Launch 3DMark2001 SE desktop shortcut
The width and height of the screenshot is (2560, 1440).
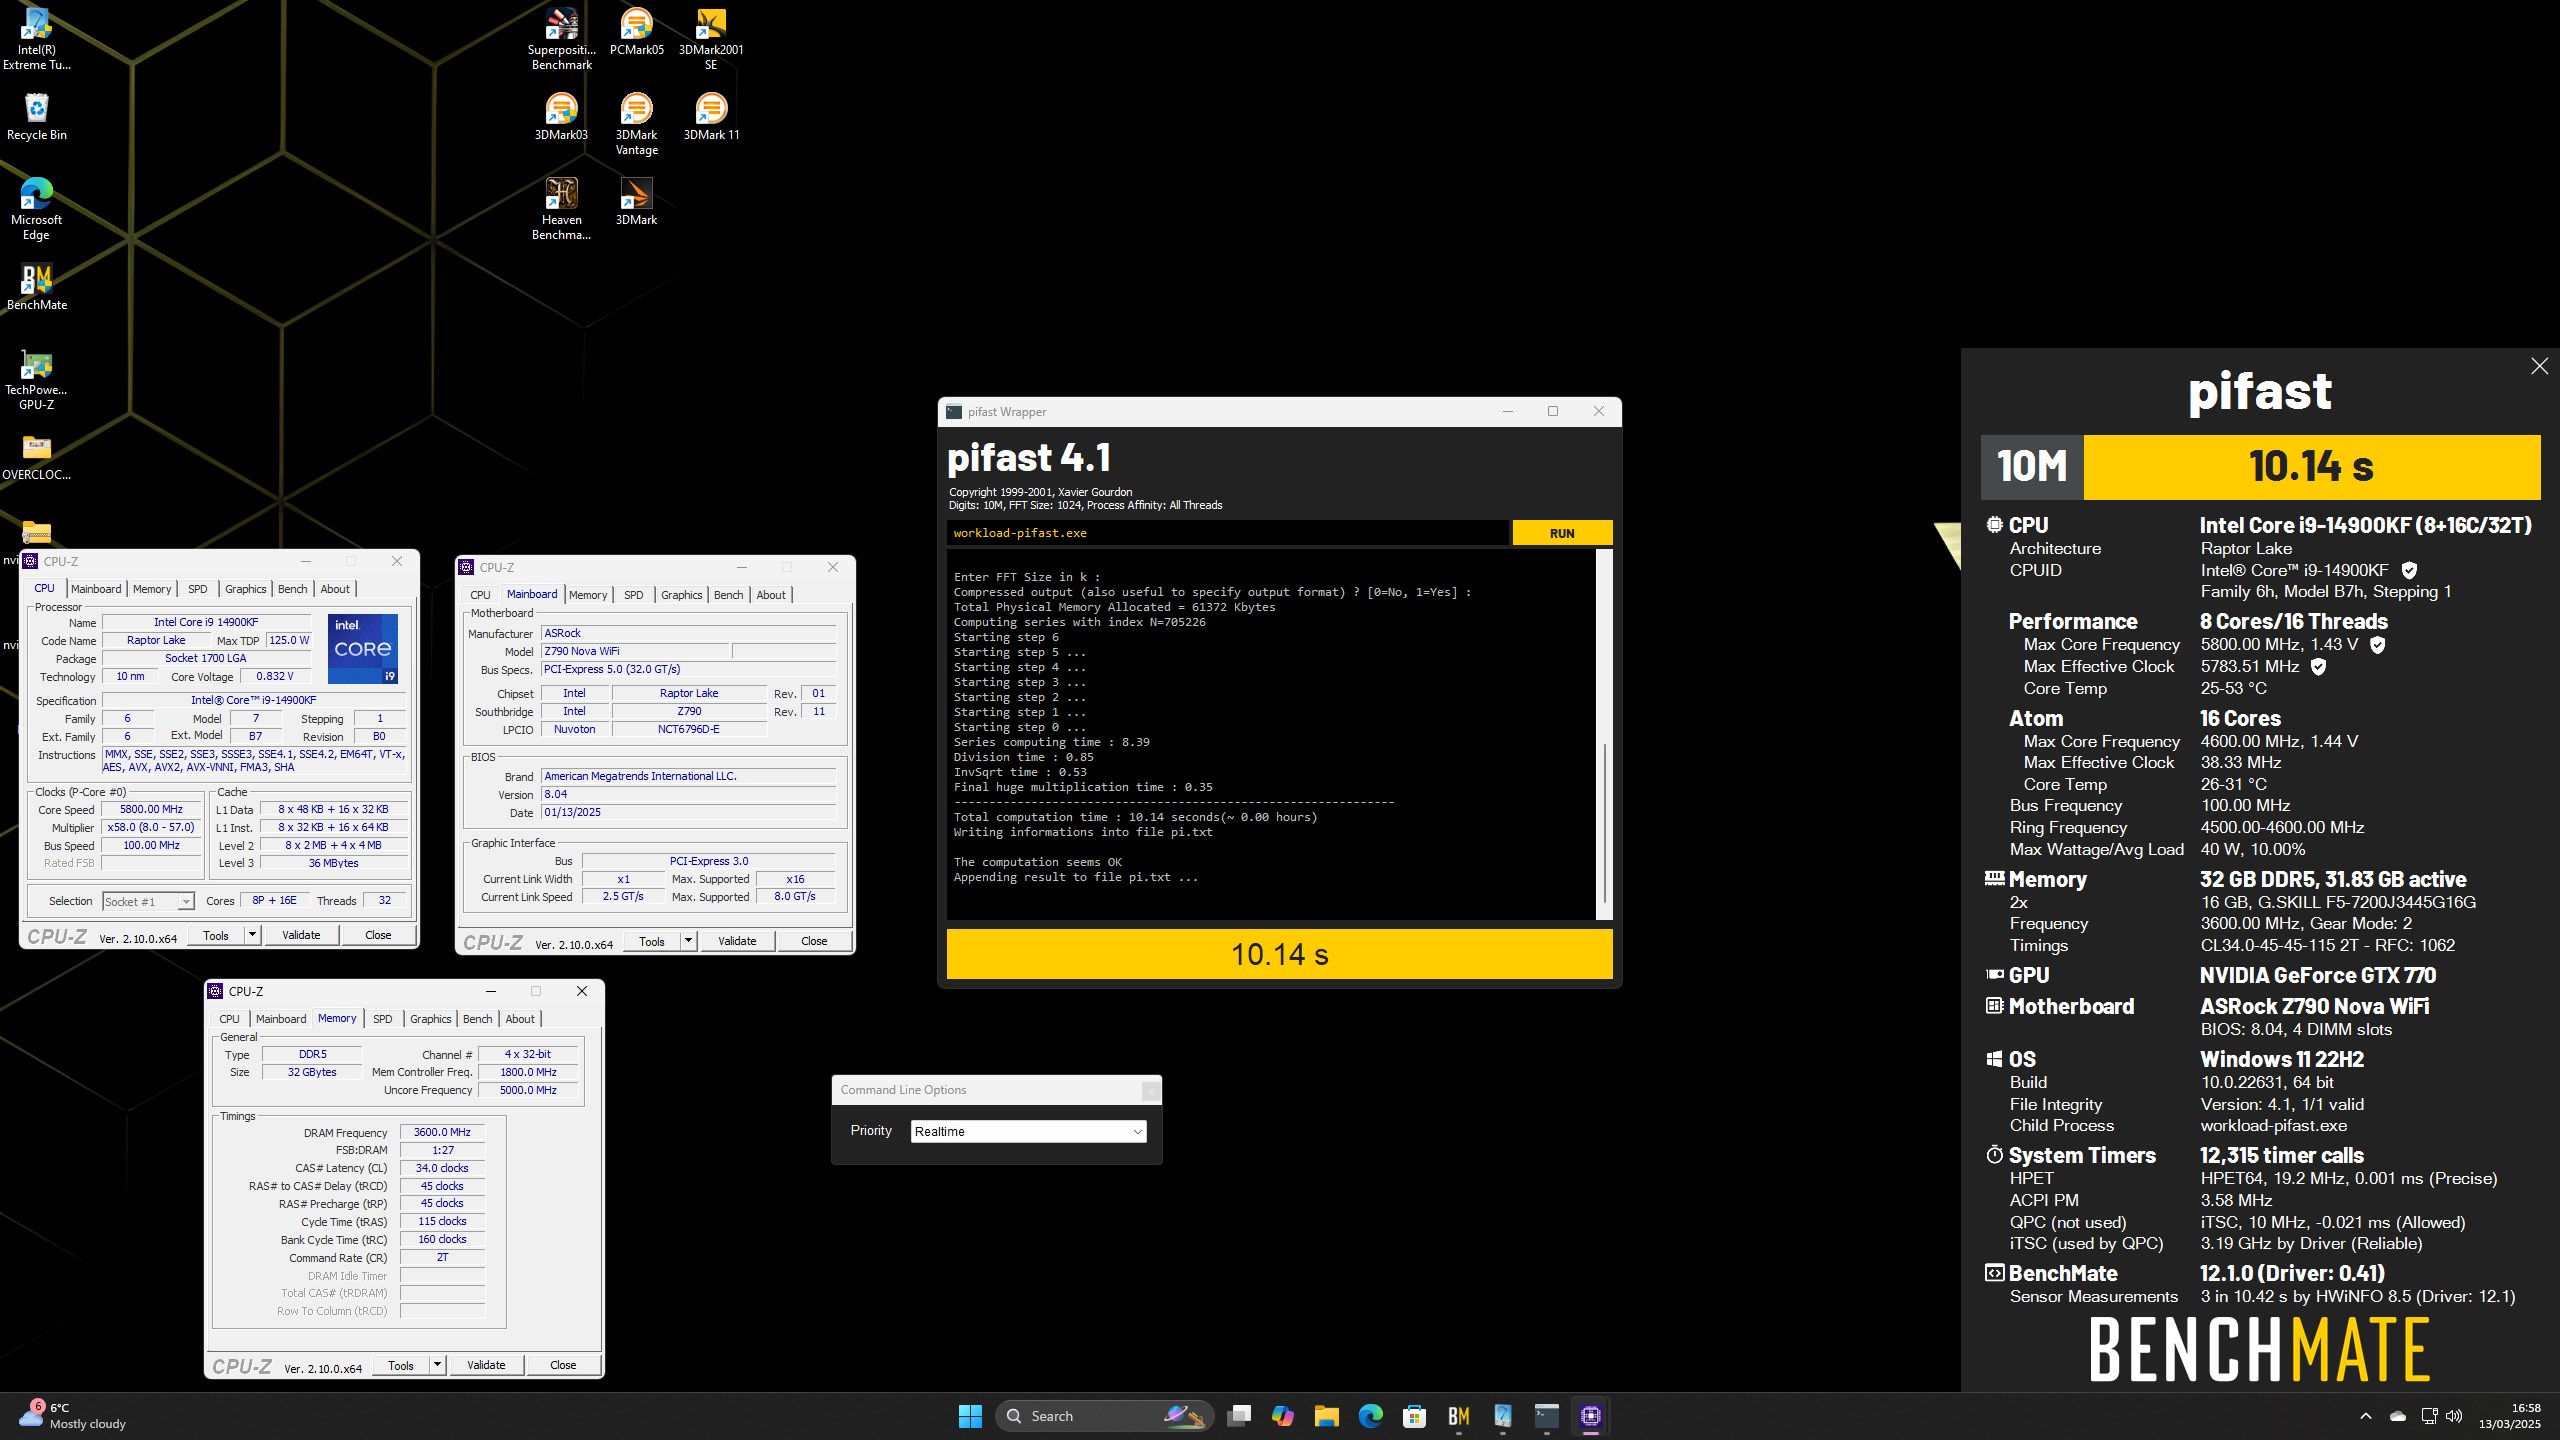click(x=711, y=39)
